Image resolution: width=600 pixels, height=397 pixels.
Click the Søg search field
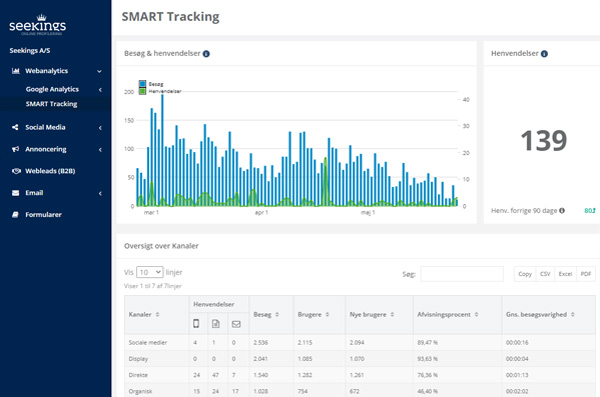[x=462, y=274]
